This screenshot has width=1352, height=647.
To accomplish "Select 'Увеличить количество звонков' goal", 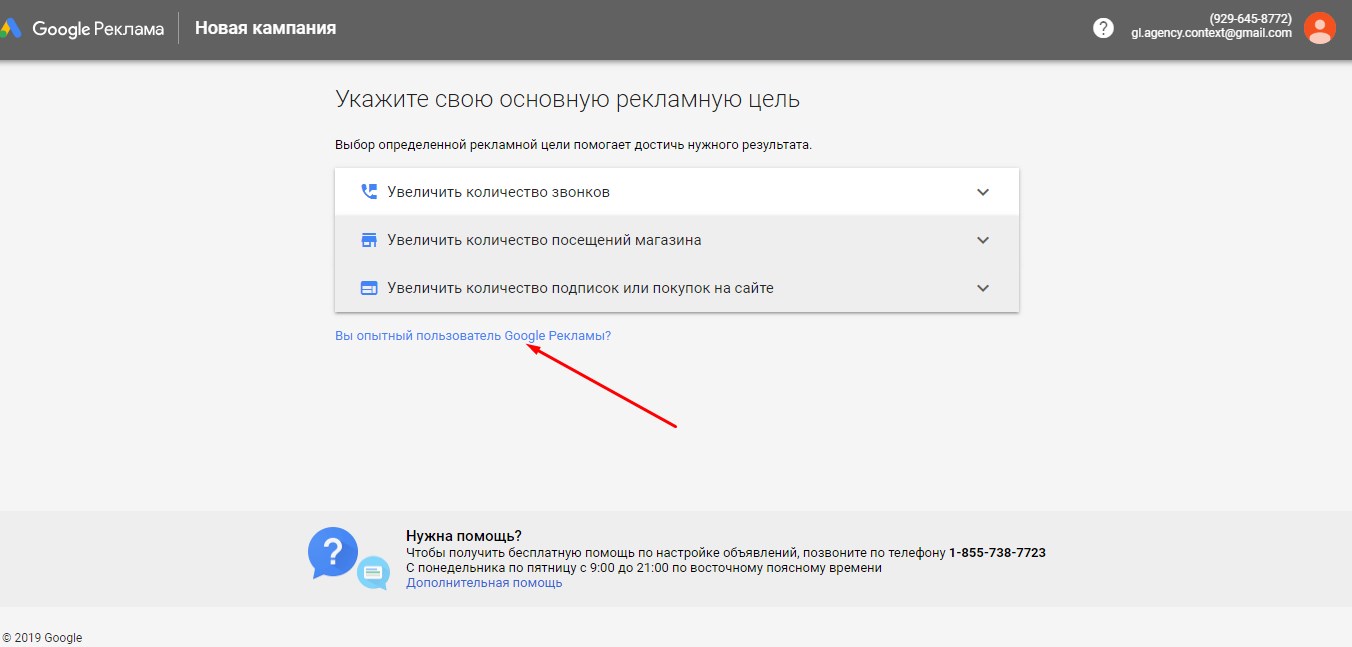I will (x=677, y=192).
